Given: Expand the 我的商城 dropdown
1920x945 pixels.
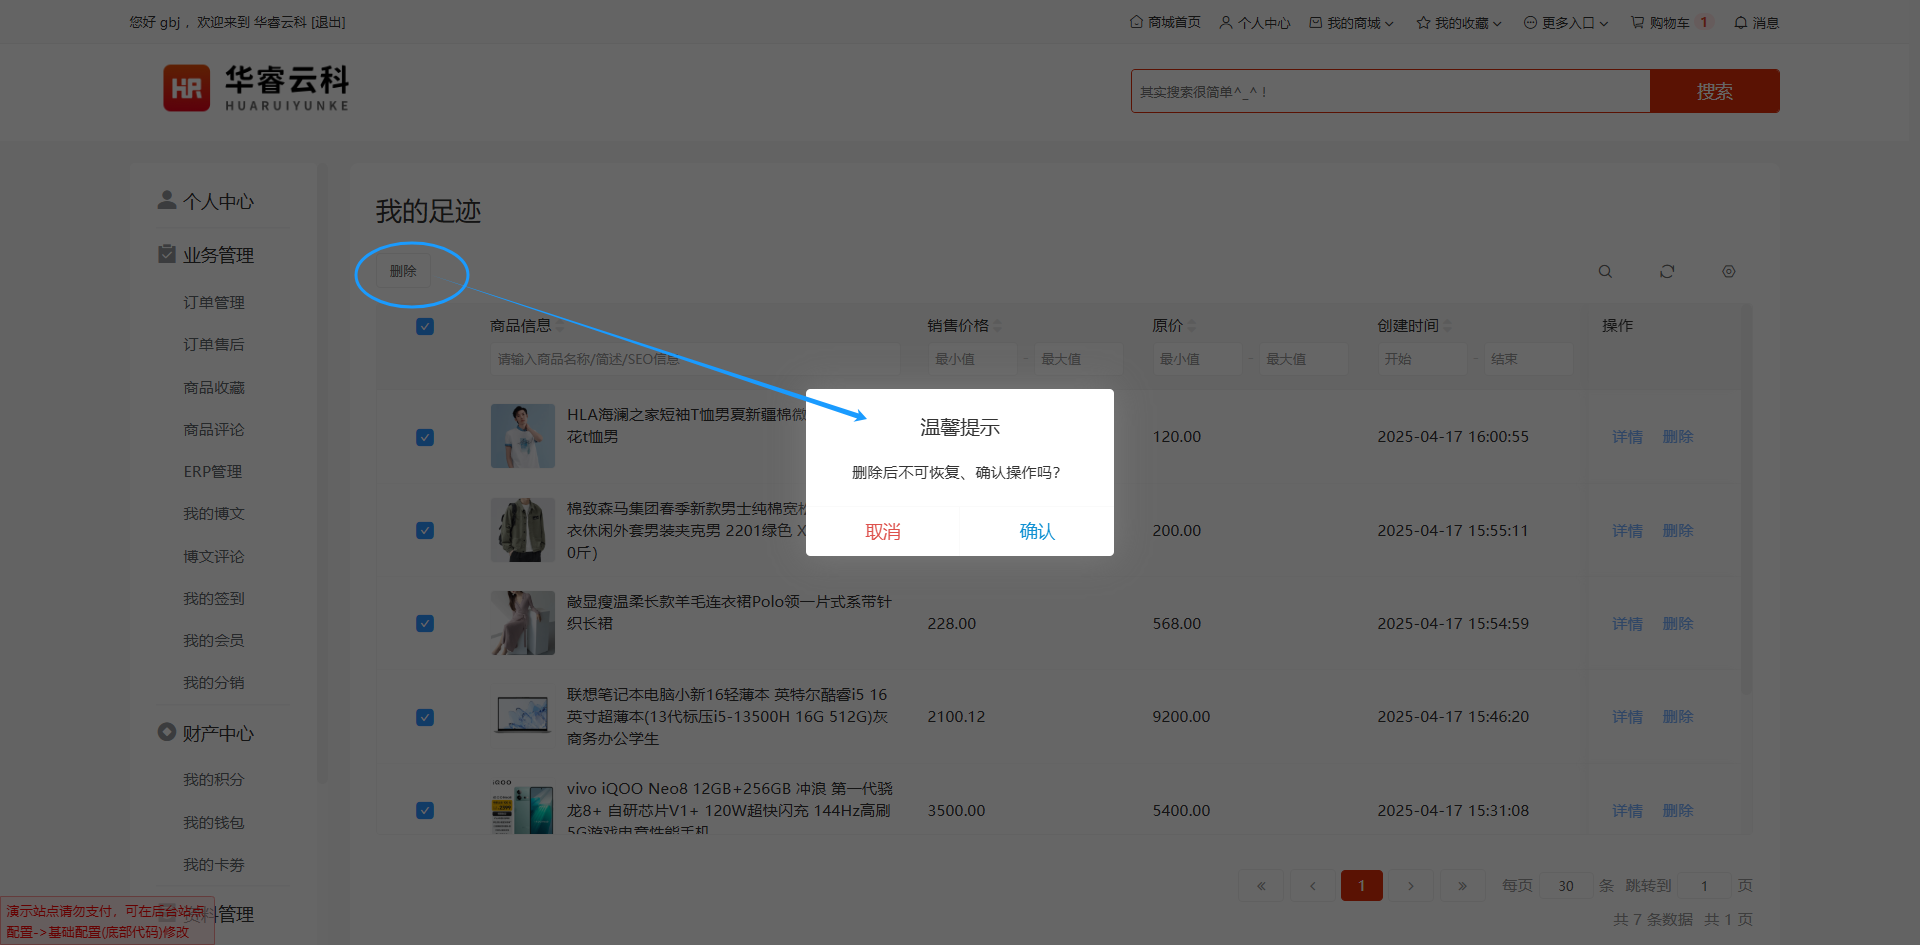Looking at the screenshot, I should click(x=1352, y=22).
